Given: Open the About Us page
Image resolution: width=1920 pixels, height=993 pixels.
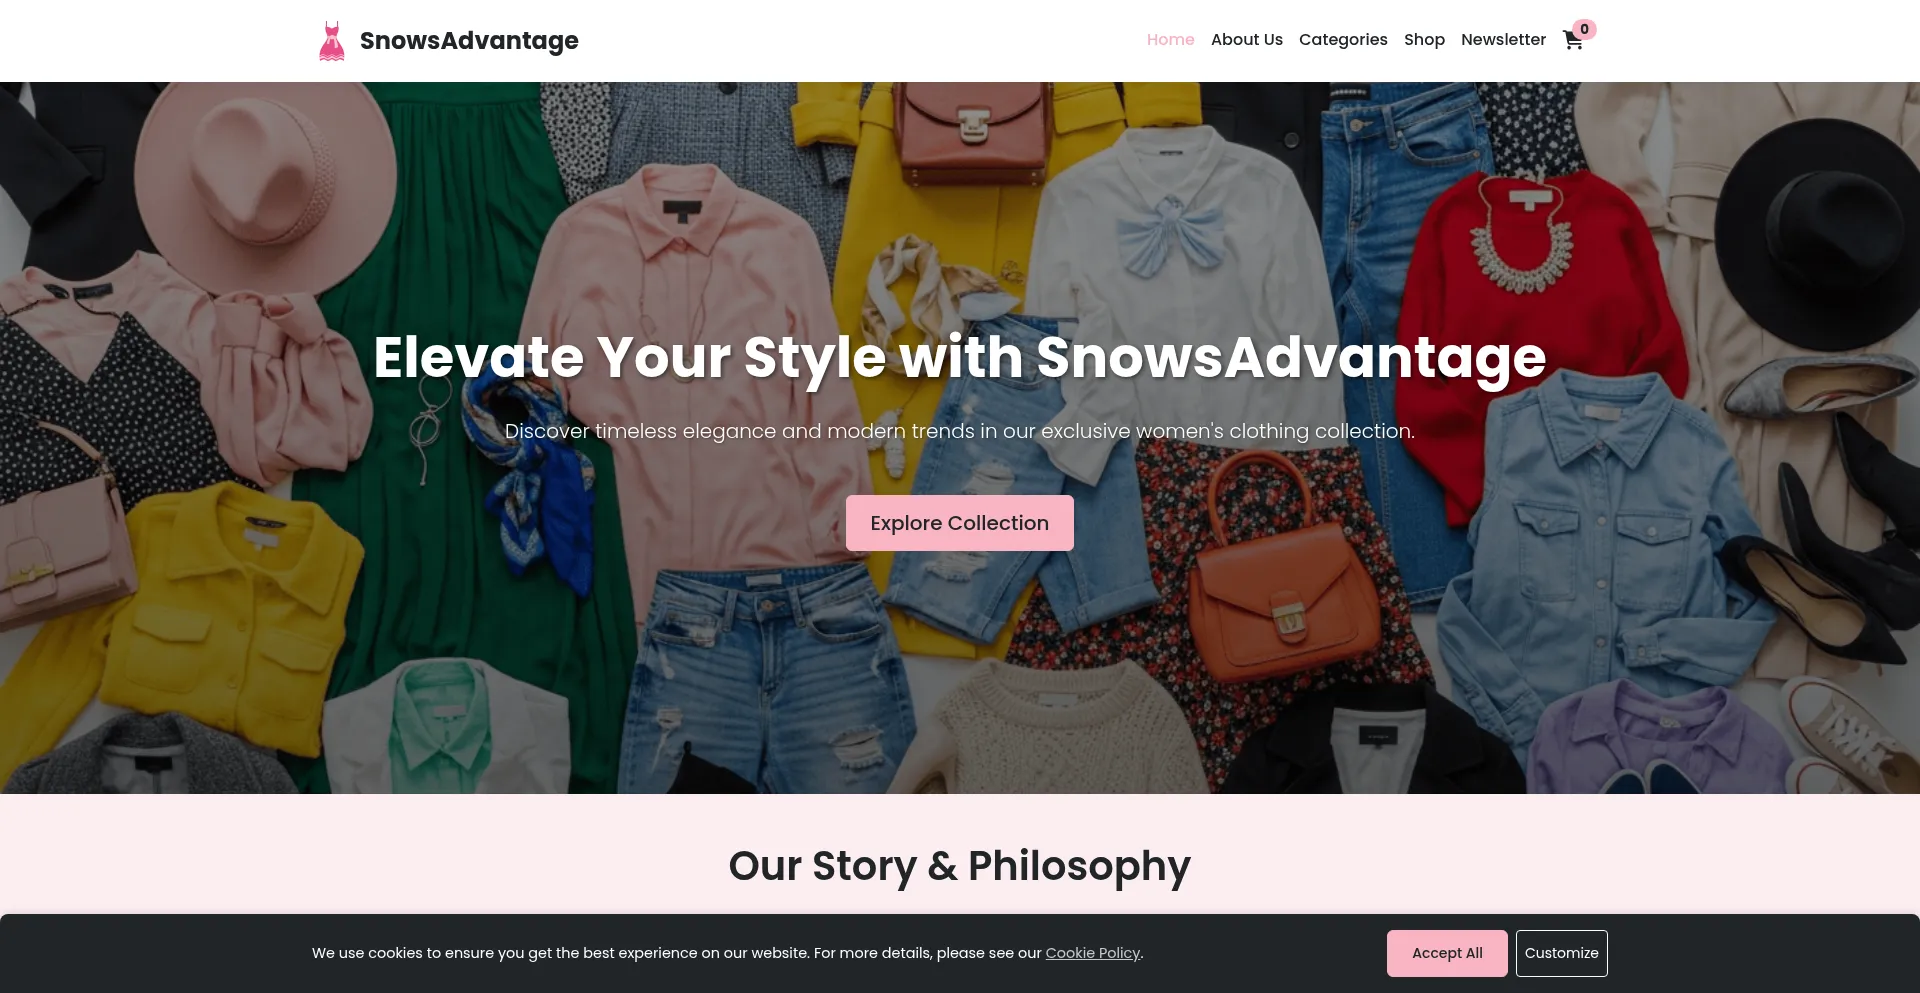Looking at the screenshot, I should point(1246,40).
